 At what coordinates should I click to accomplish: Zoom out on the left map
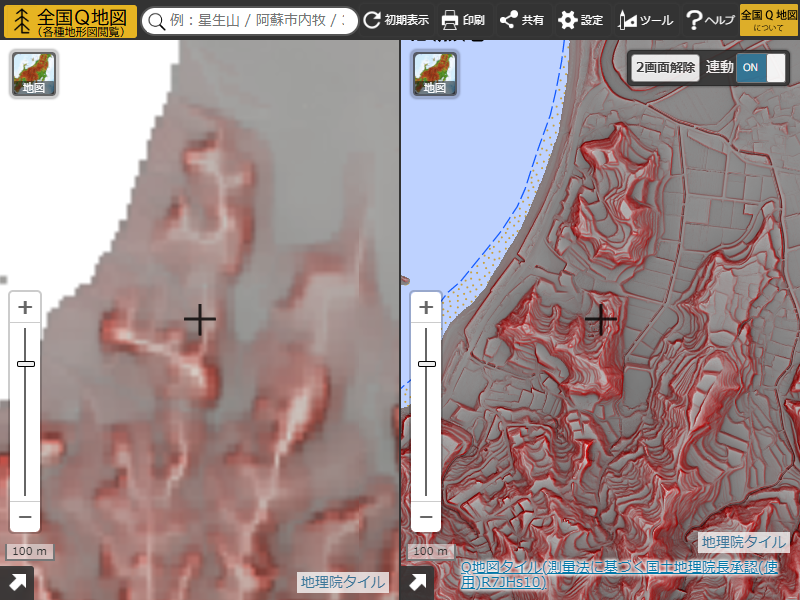25,517
